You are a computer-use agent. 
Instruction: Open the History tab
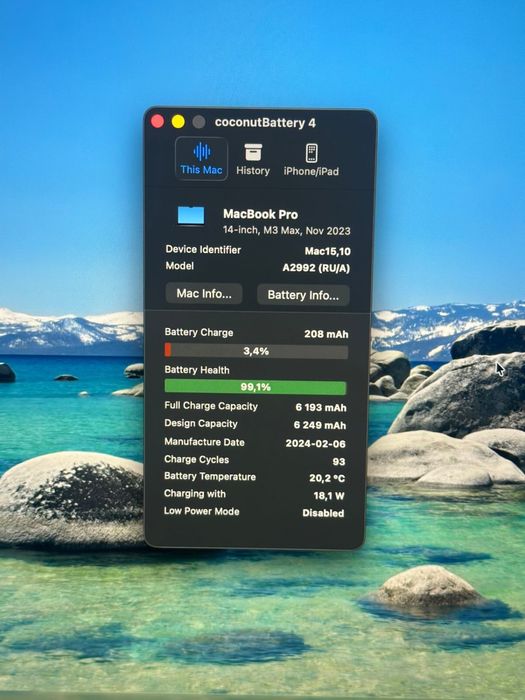pyautogui.click(x=253, y=159)
